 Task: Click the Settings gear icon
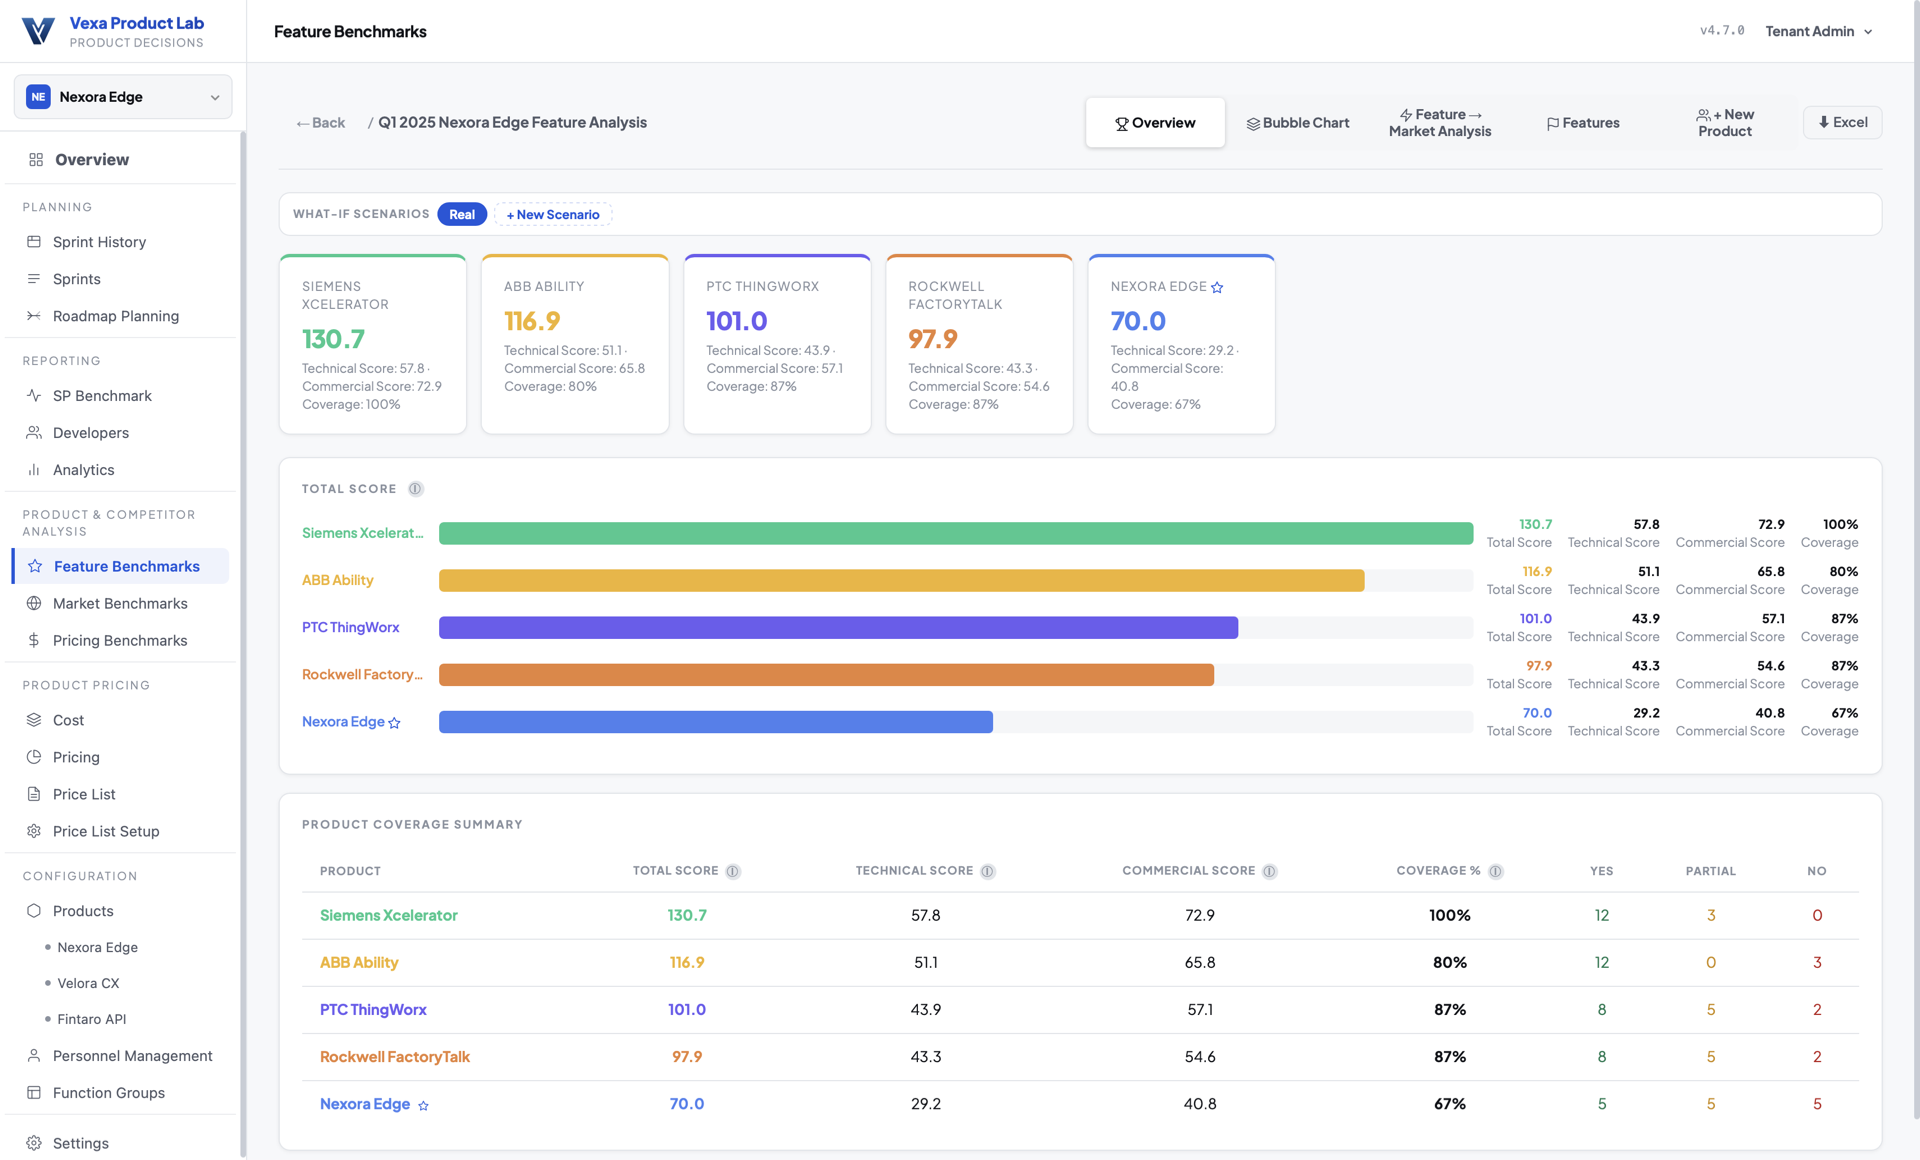(34, 1143)
